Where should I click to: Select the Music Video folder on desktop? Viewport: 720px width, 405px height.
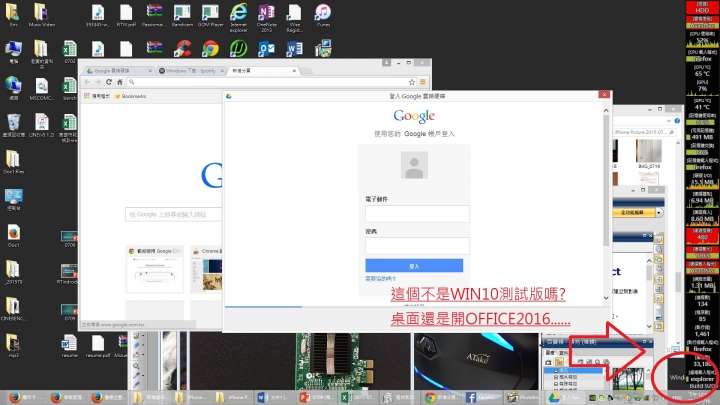pyautogui.click(x=41, y=16)
